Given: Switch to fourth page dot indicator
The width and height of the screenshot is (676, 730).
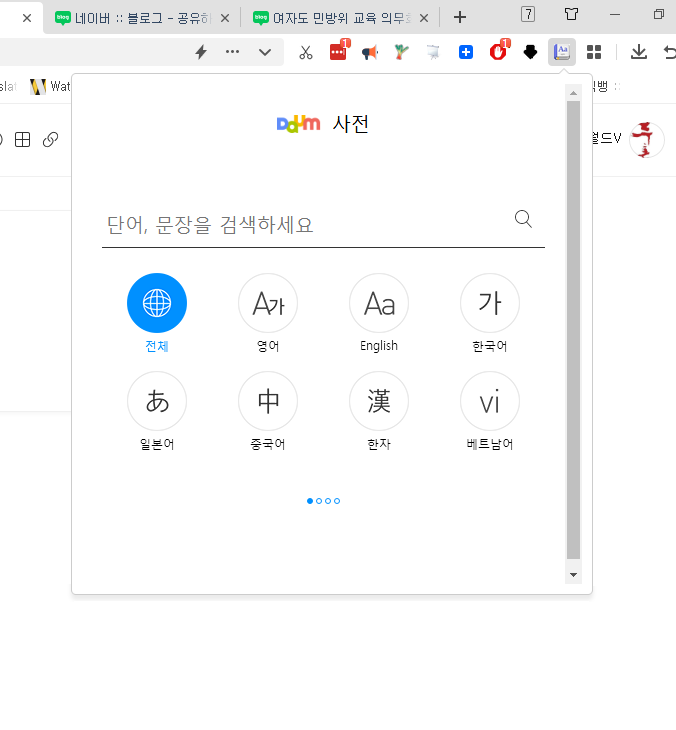Looking at the screenshot, I should [337, 501].
